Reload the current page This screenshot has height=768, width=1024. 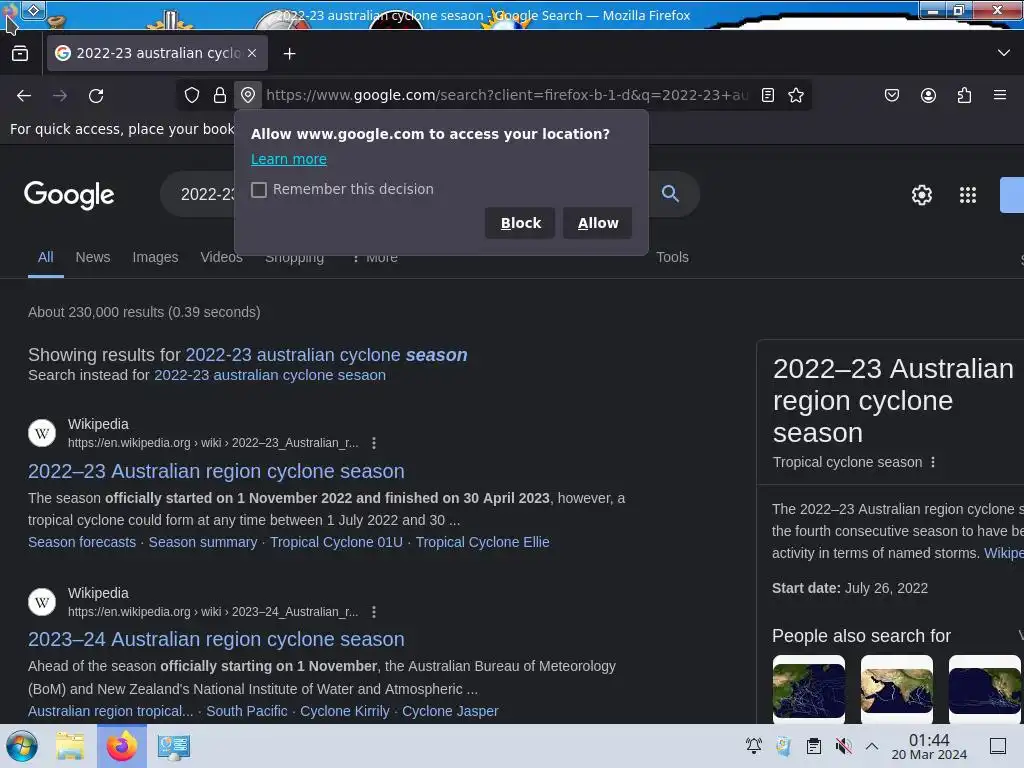point(96,96)
